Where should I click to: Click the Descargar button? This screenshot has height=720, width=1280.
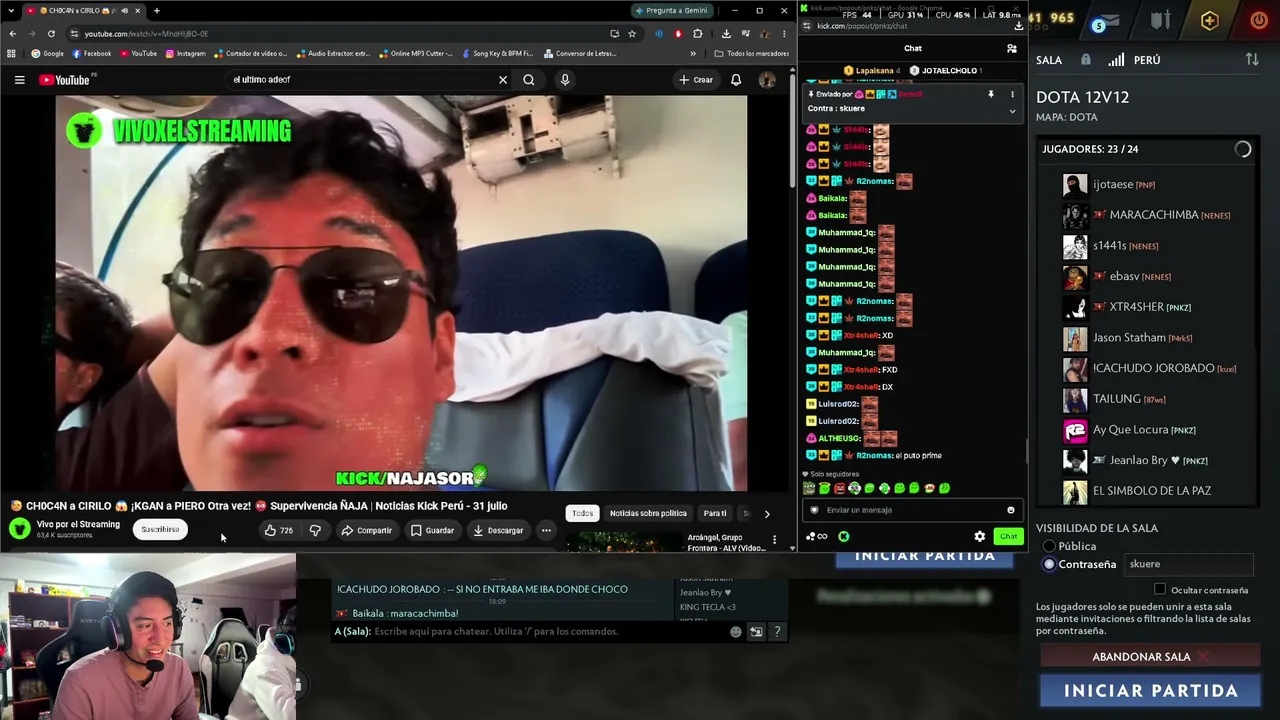(x=498, y=530)
